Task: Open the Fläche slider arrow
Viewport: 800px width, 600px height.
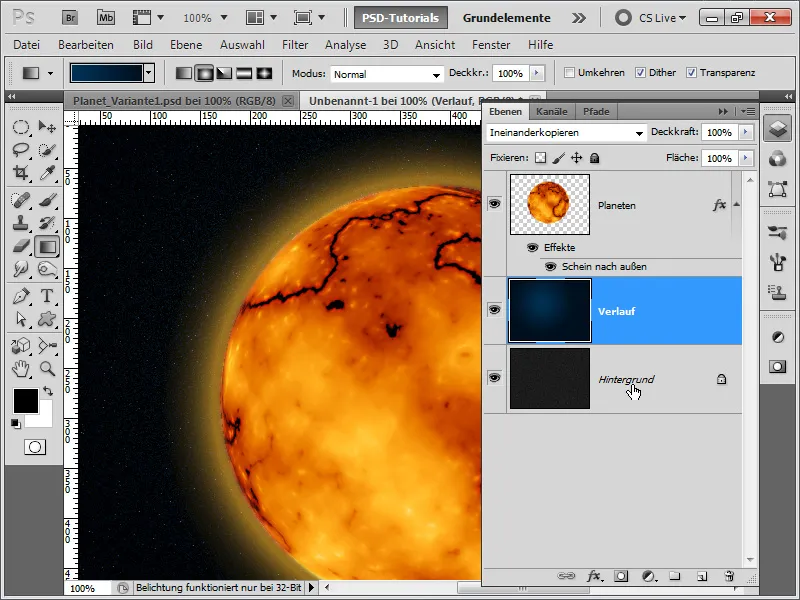Action: (x=745, y=158)
